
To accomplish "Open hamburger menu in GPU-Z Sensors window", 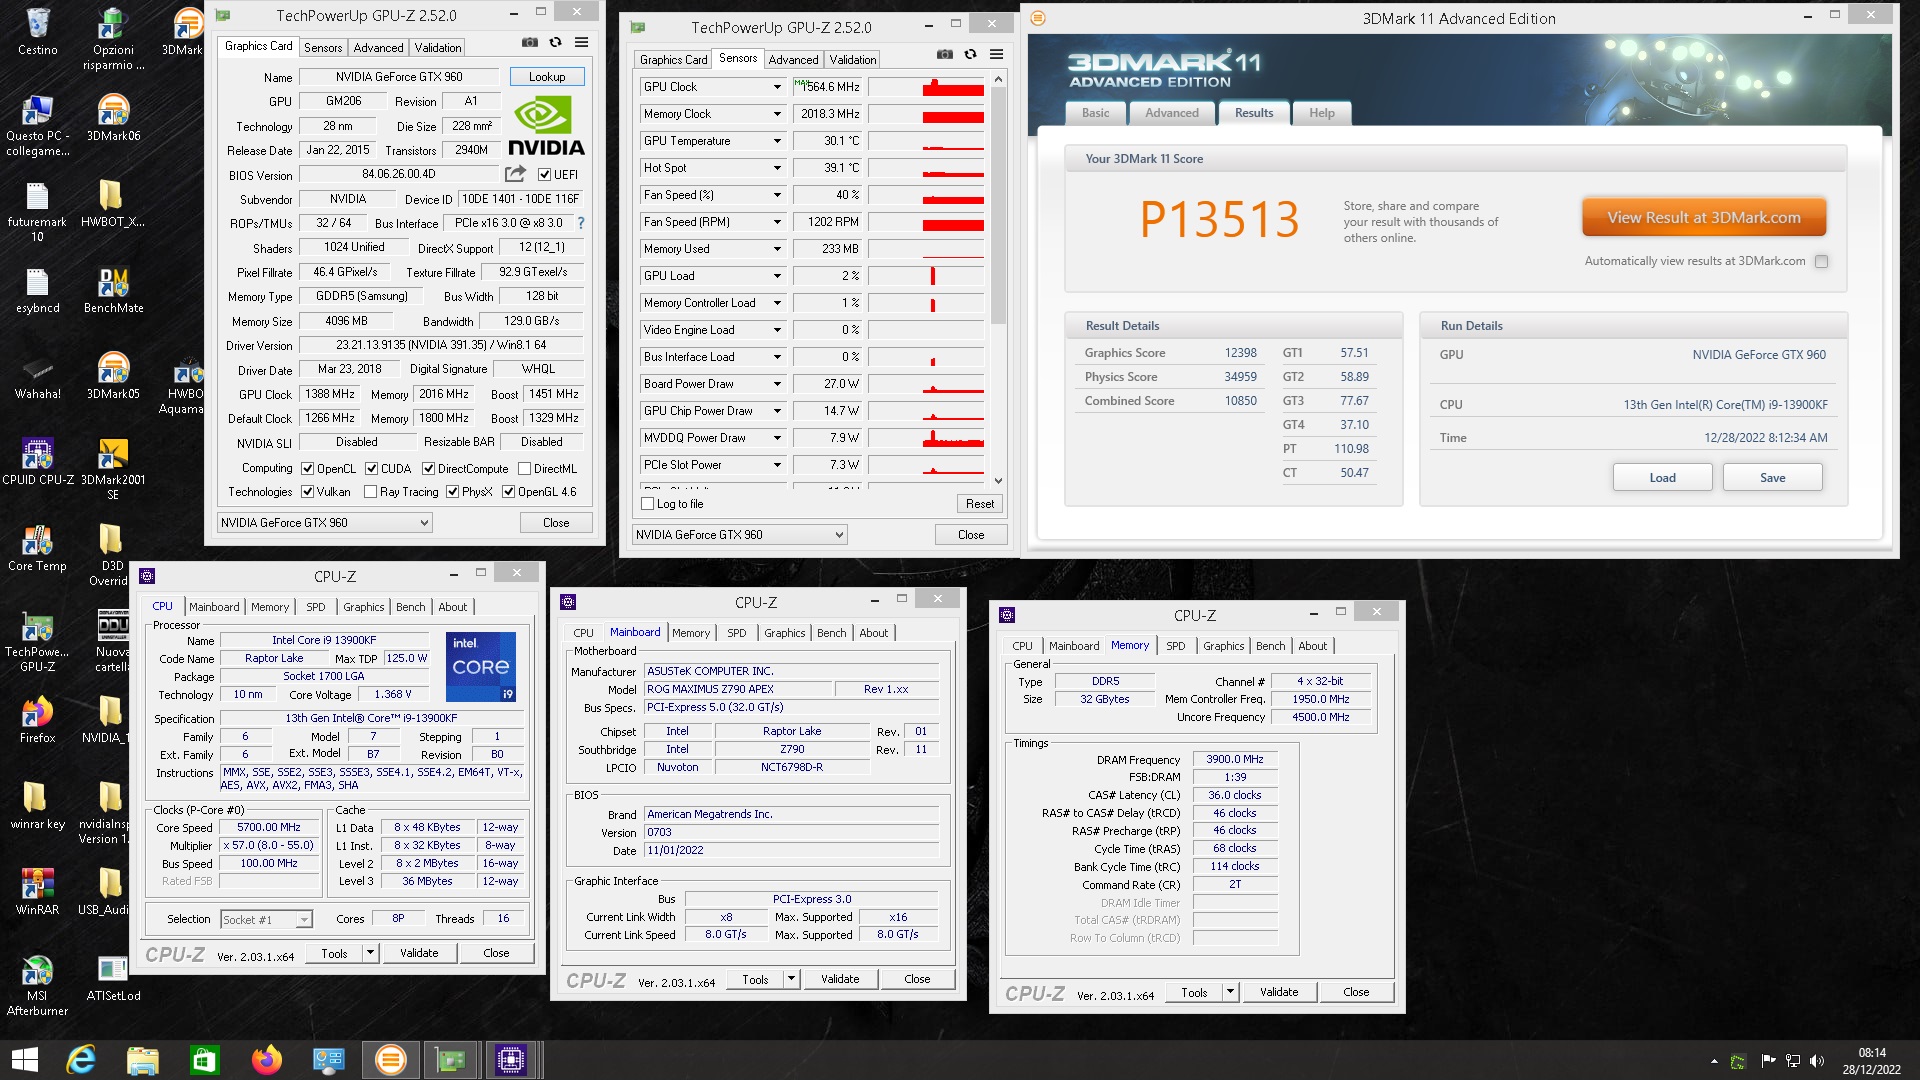I will point(996,54).
